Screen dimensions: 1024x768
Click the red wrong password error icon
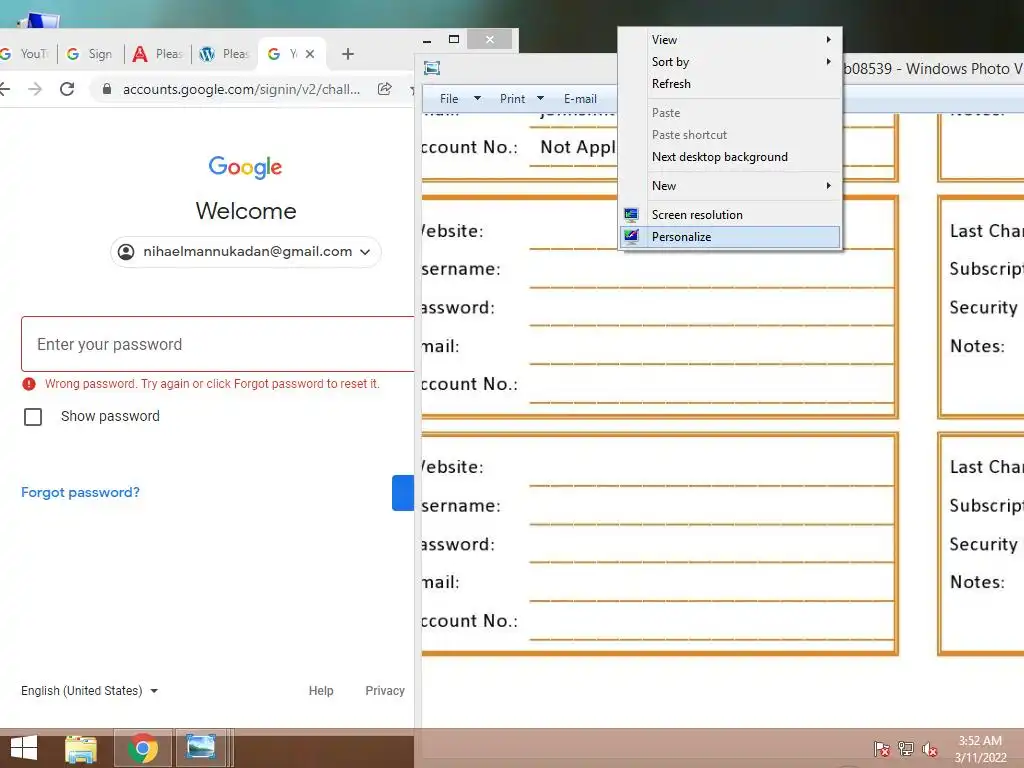point(29,384)
